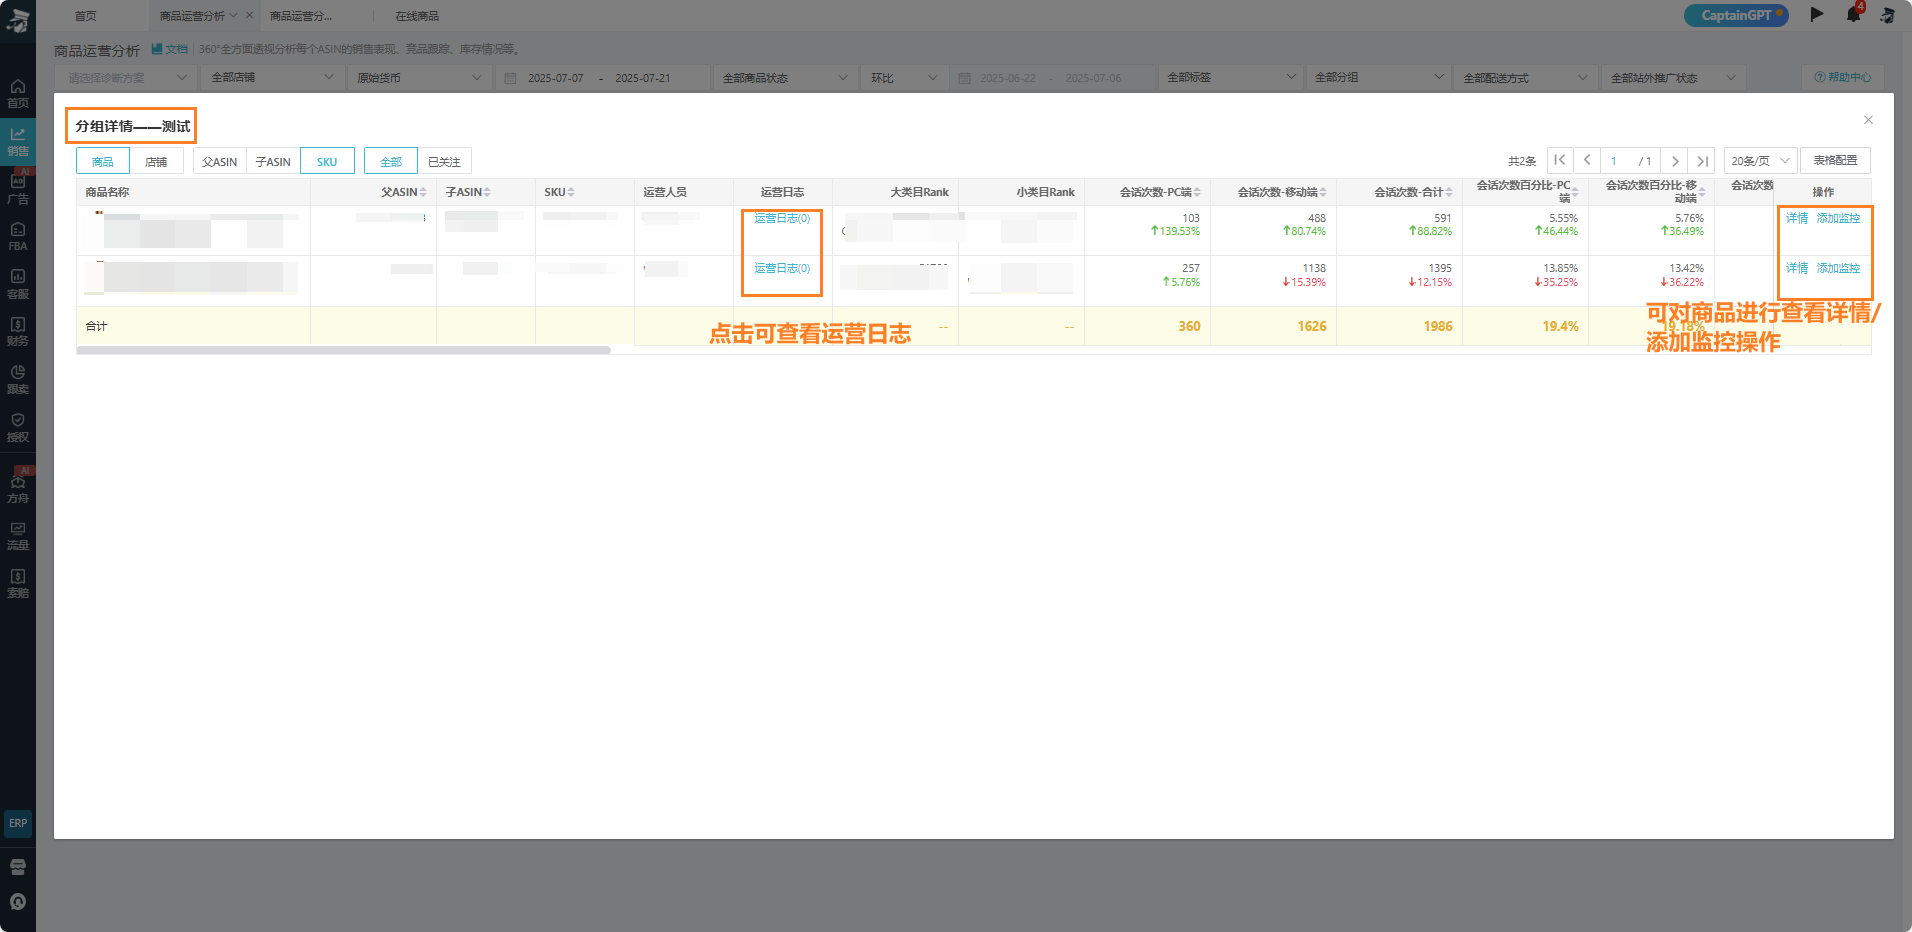Open 方舟 section in left sidebar
The image size is (1912, 932).
point(18,488)
